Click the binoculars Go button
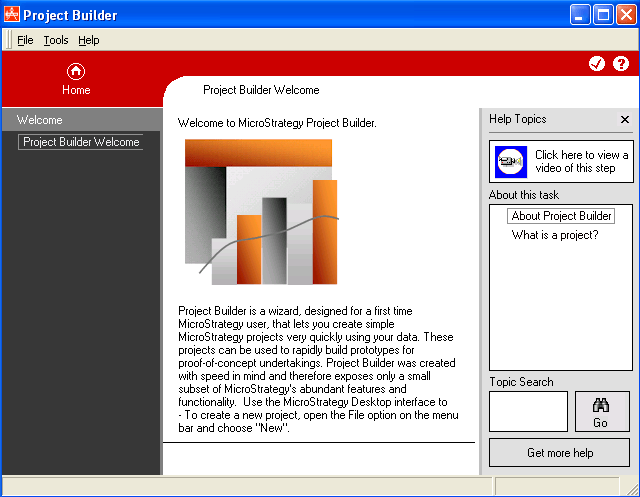The width and height of the screenshot is (640, 497). (602, 411)
